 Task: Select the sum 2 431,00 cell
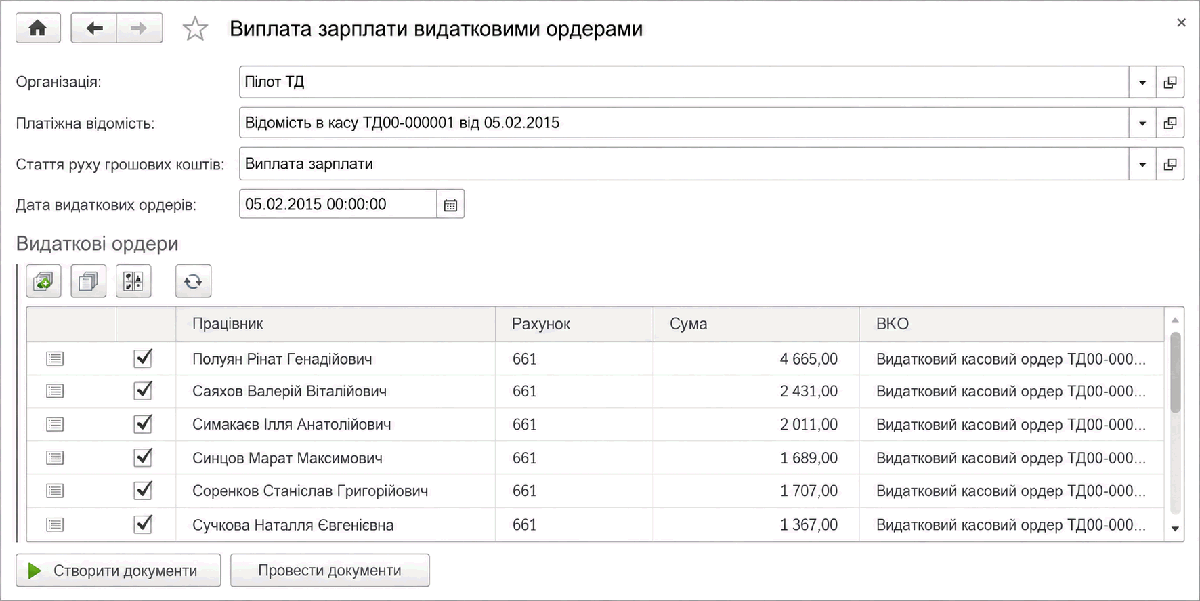tap(757, 392)
